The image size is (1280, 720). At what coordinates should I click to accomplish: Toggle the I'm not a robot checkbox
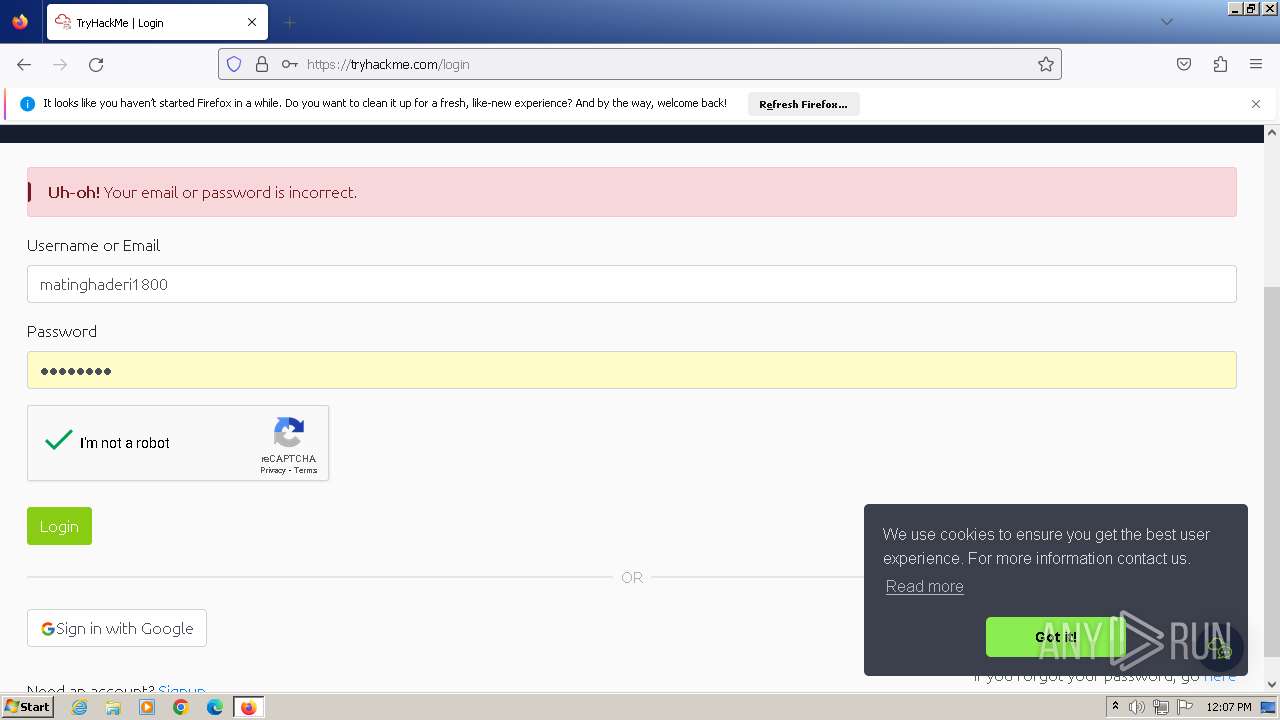pyautogui.click(x=59, y=441)
